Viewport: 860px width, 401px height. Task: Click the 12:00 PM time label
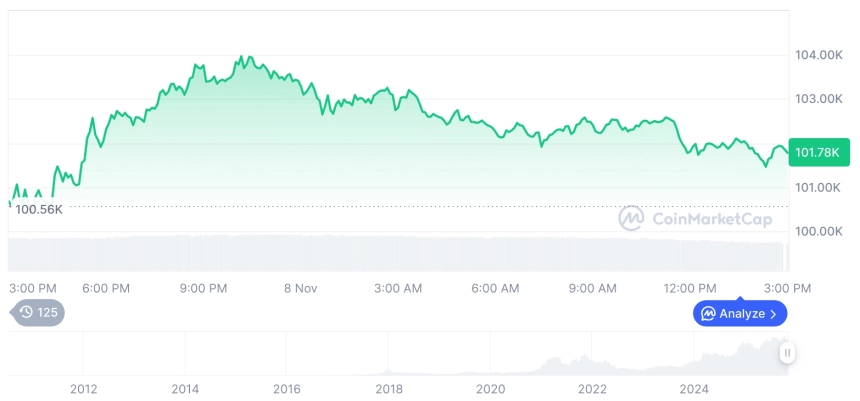tap(692, 288)
